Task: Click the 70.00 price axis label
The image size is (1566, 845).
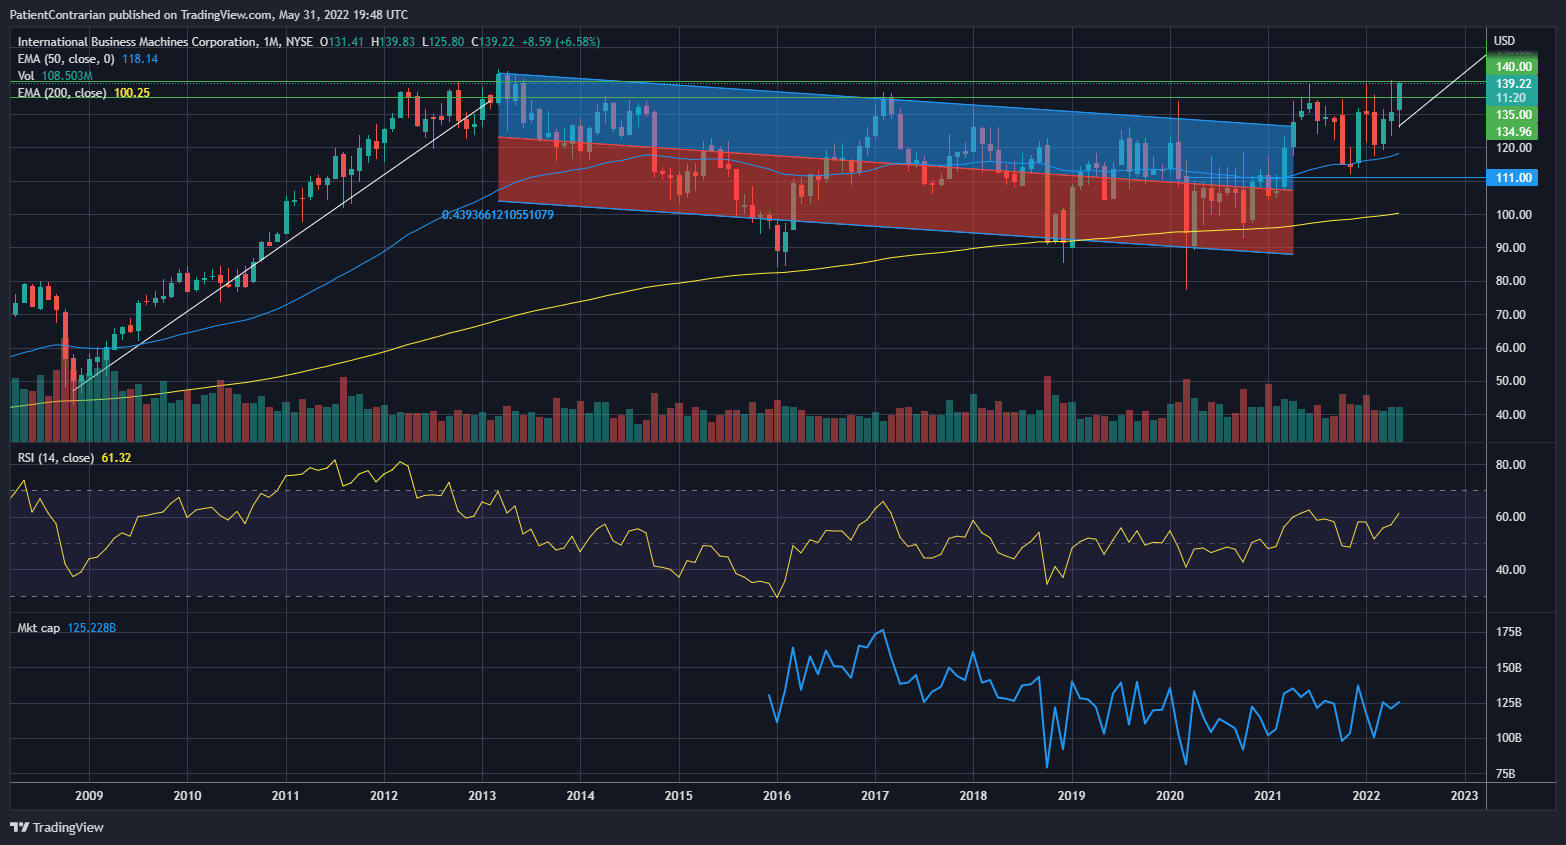Action: (x=1510, y=315)
